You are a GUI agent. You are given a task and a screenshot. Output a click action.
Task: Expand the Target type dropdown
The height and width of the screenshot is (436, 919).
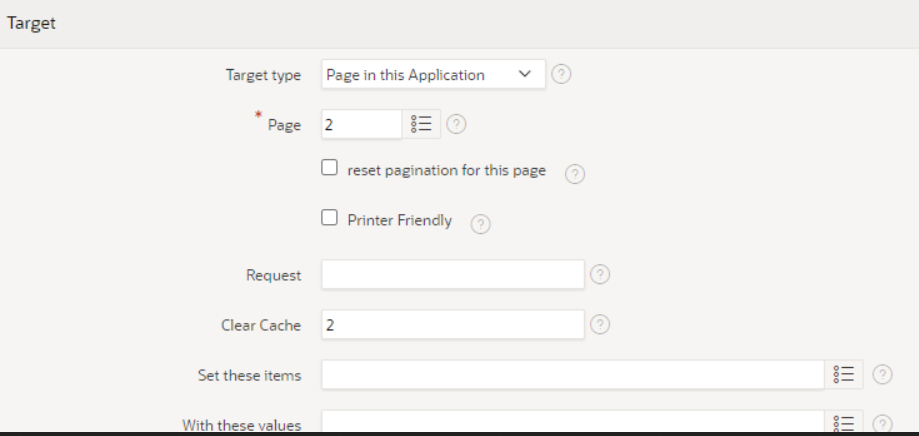(433, 74)
